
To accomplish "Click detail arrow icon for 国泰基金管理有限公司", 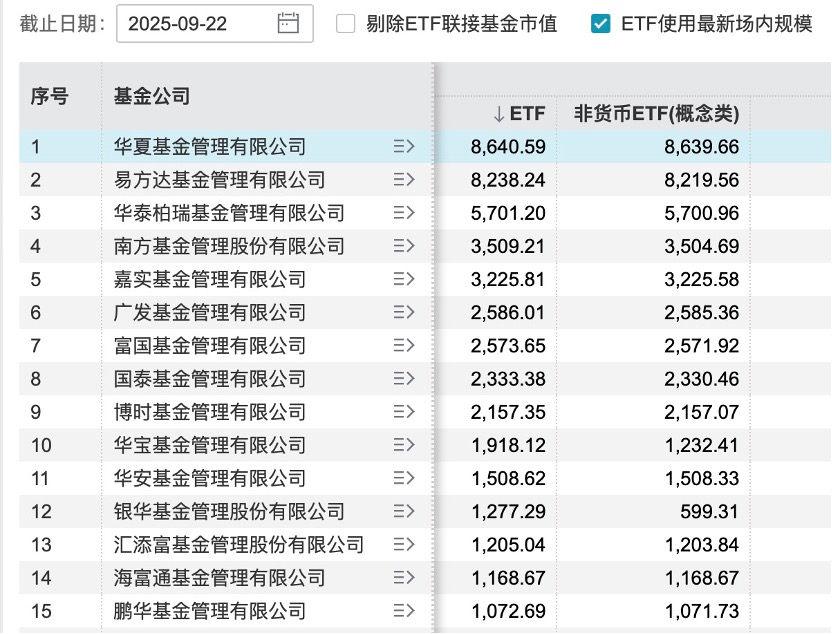I will [404, 379].
